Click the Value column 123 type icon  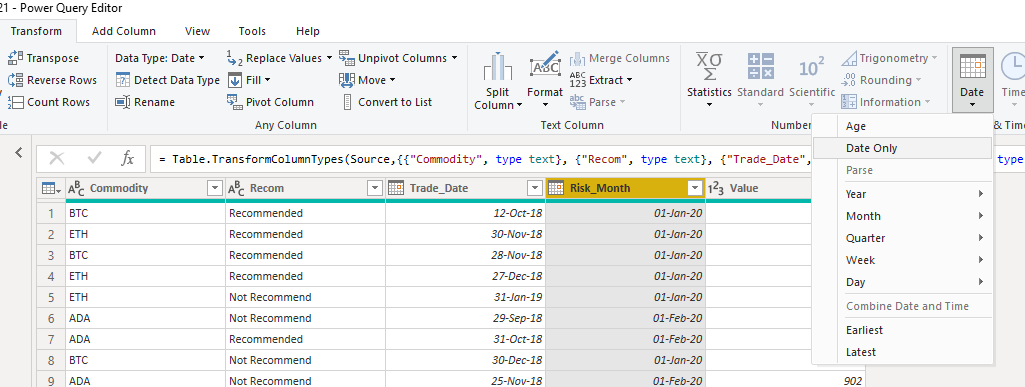pos(716,188)
